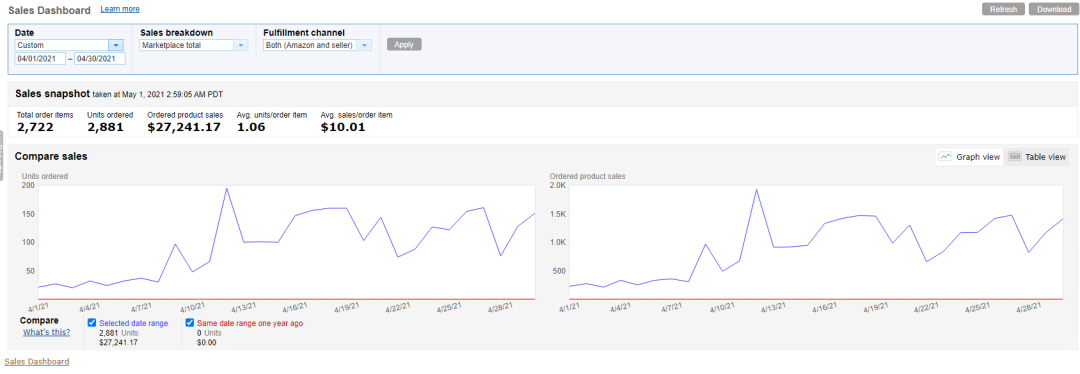Click the Total order items value 2,722
This screenshot has height=374, width=1080.
click(x=35, y=127)
